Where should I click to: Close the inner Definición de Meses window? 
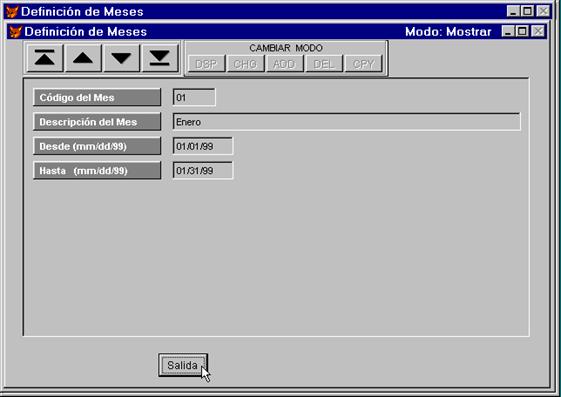click(x=538, y=31)
